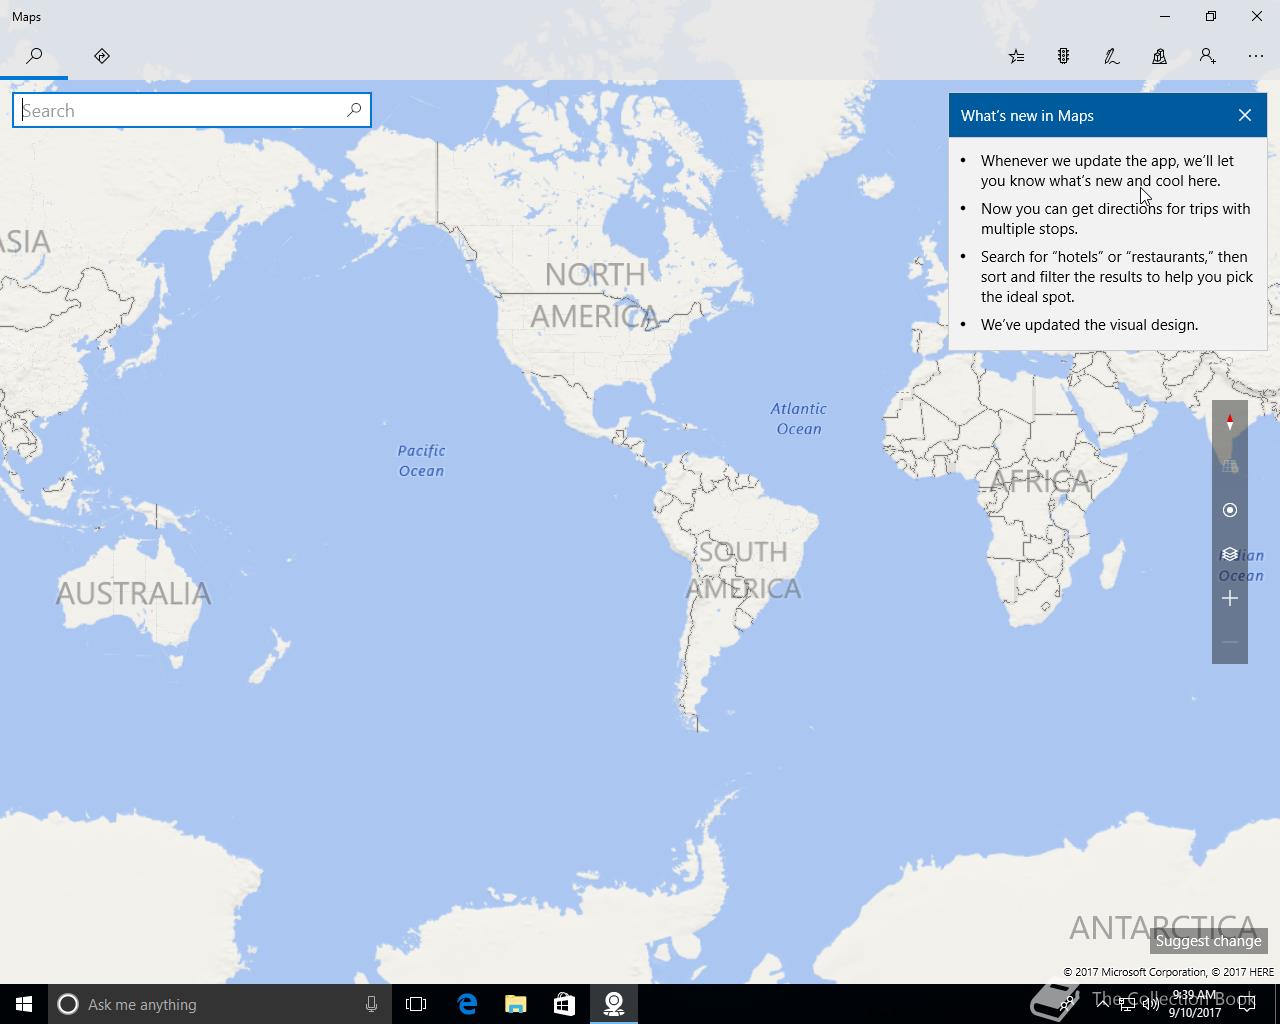Click the What's new in Maps heading
This screenshot has width=1280, height=1024.
[1027, 116]
